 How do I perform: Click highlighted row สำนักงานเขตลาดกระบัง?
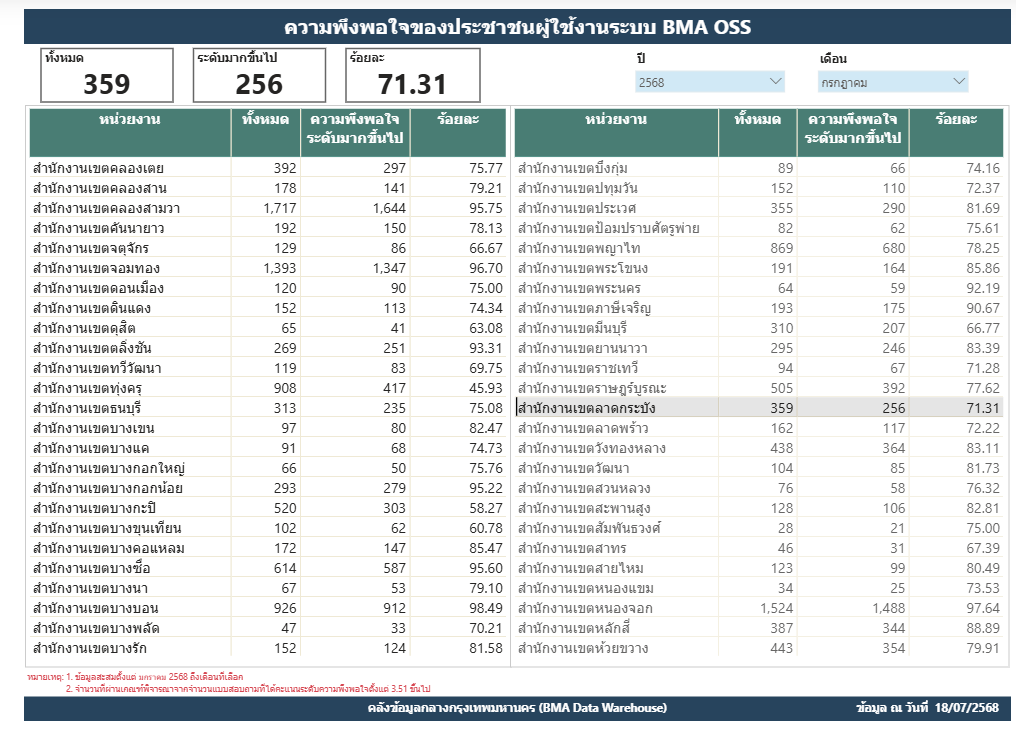click(x=759, y=408)
